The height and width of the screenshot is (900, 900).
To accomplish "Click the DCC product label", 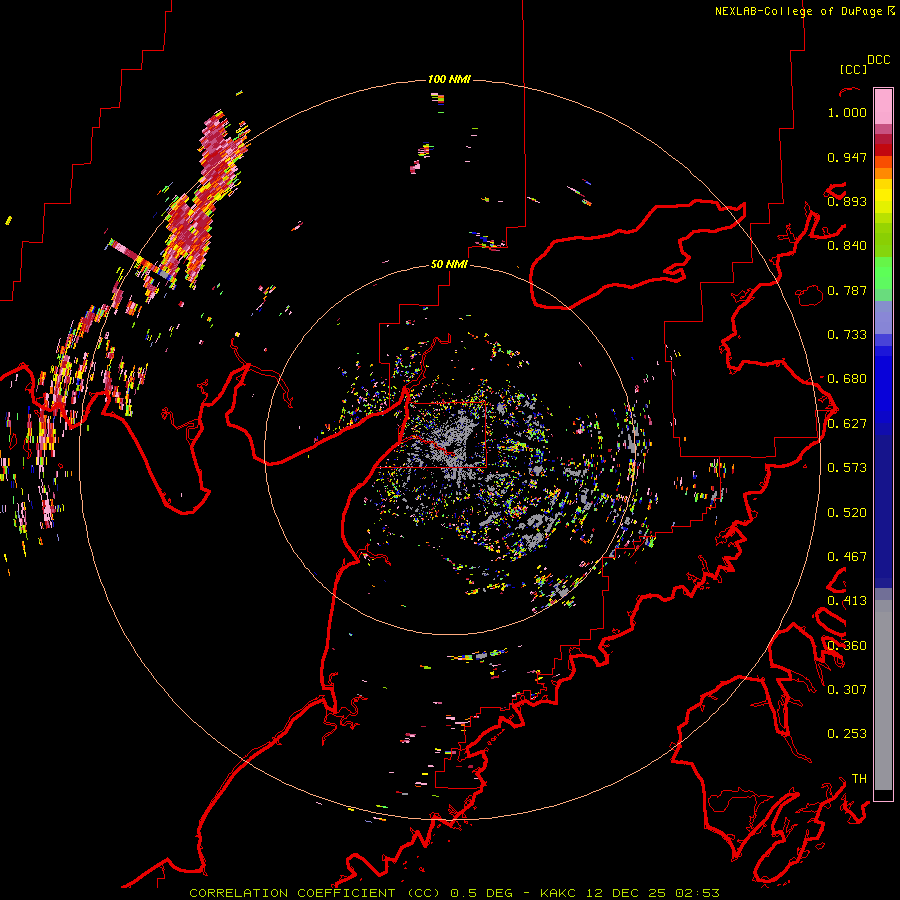I will (x=878, y=60).
